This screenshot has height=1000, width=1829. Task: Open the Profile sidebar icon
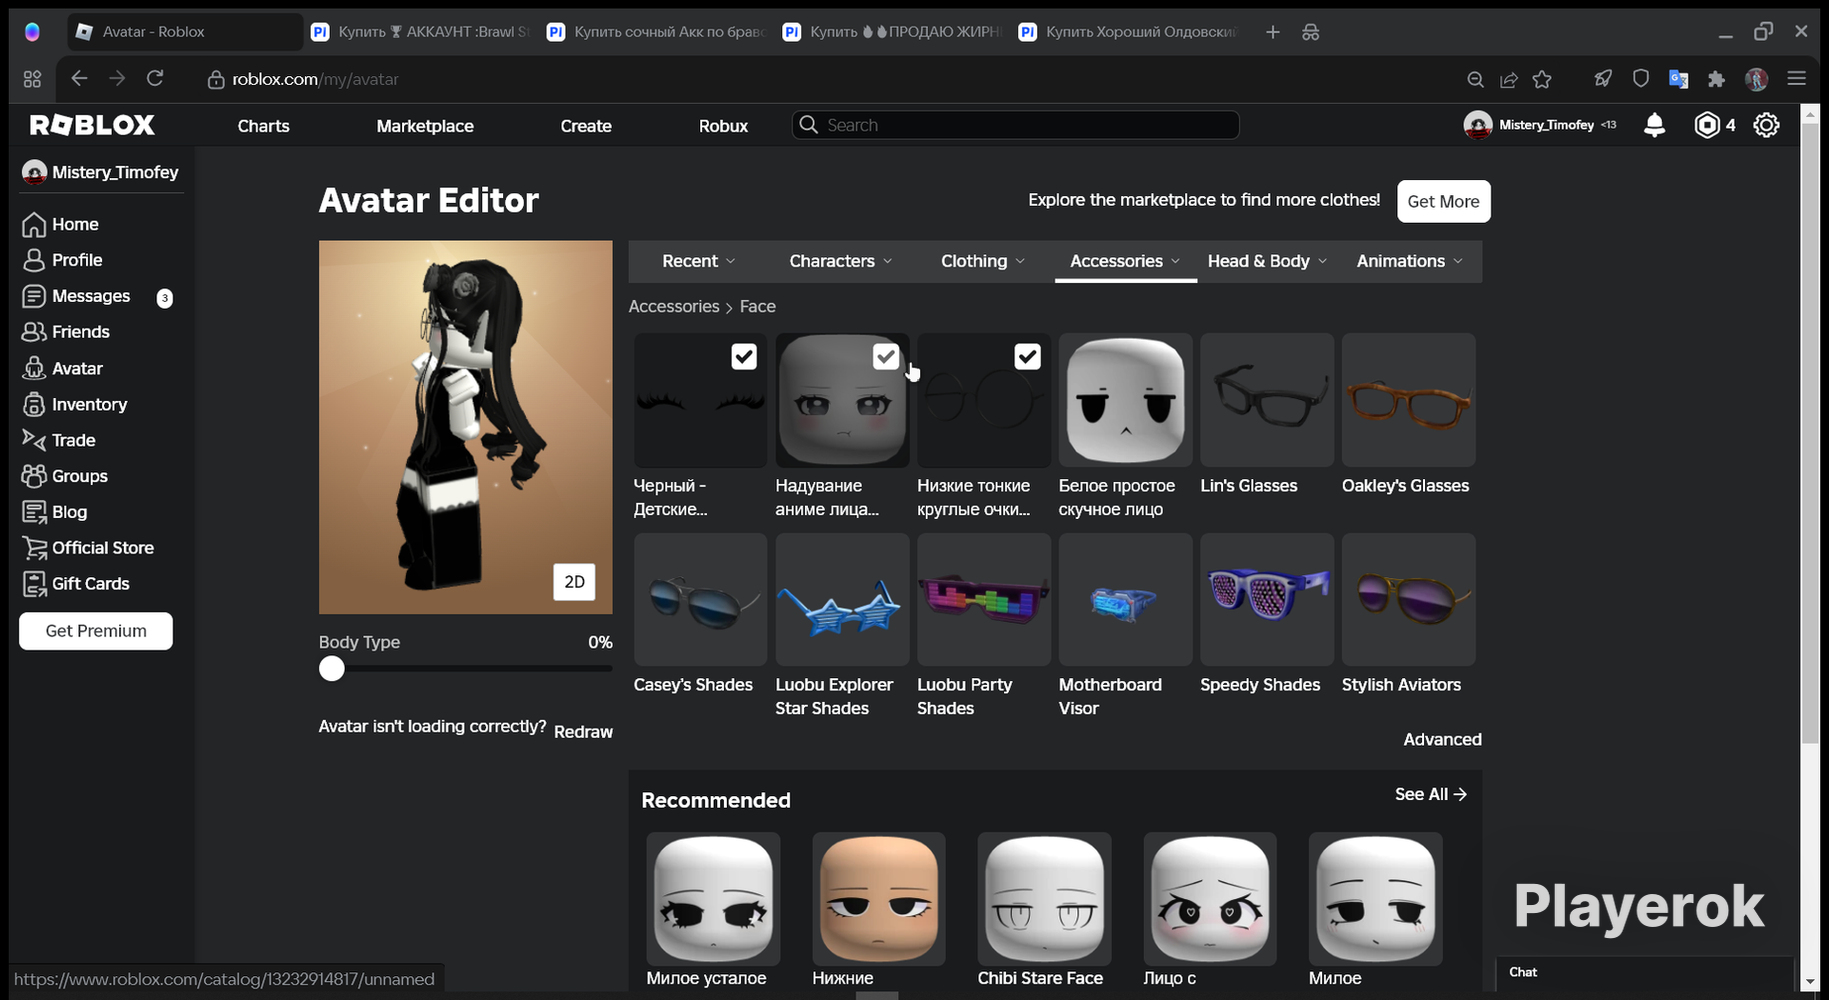tap(34, 261)
